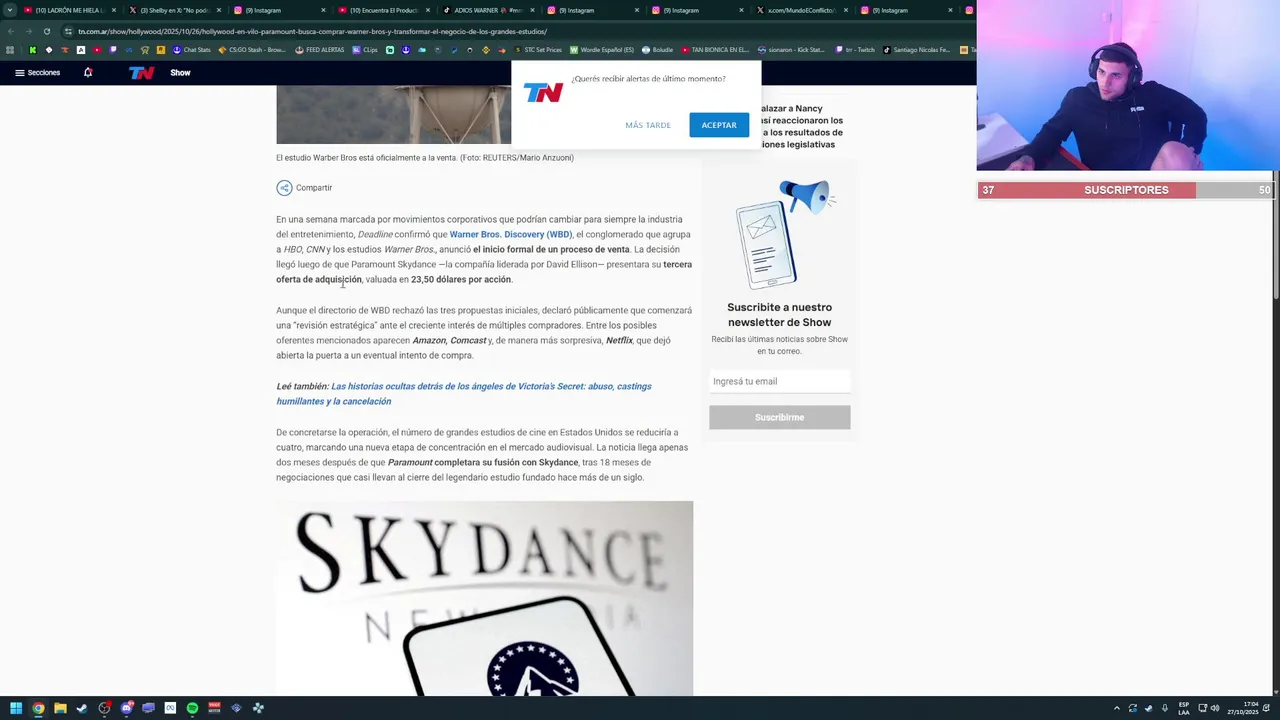1280x720 pixels.
Task: Click the 'Ingresá tu email' input field
Action: [780, 381]
